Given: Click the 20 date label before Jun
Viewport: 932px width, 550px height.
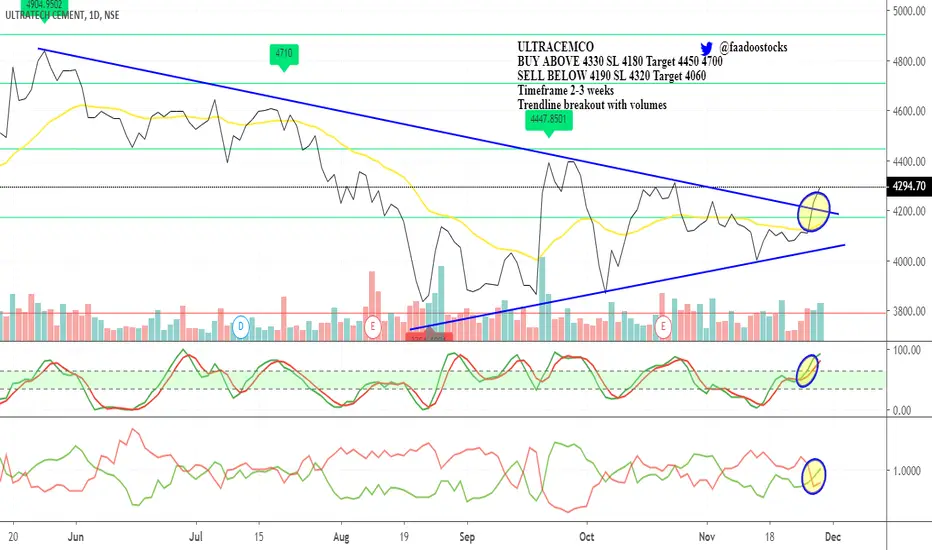Looking at the screenshot, I should click(13, 537).
